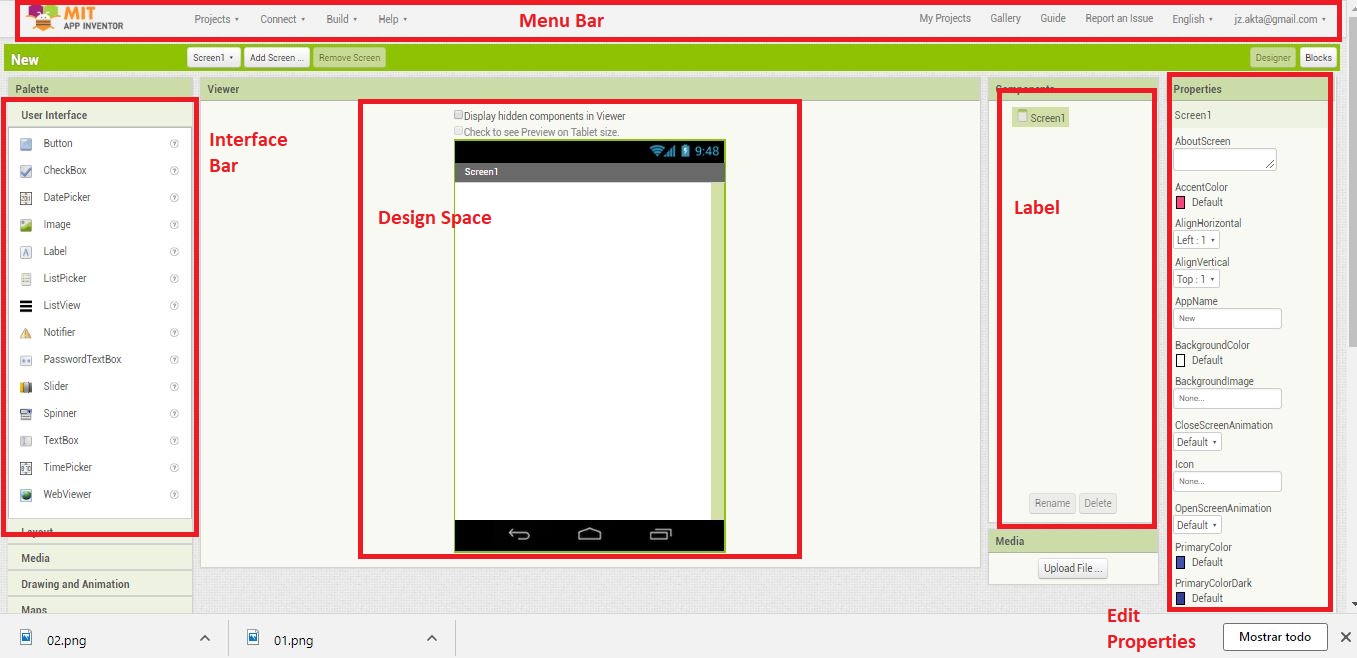
Task: Pick the Slider component icon
Action: [26, 387]
